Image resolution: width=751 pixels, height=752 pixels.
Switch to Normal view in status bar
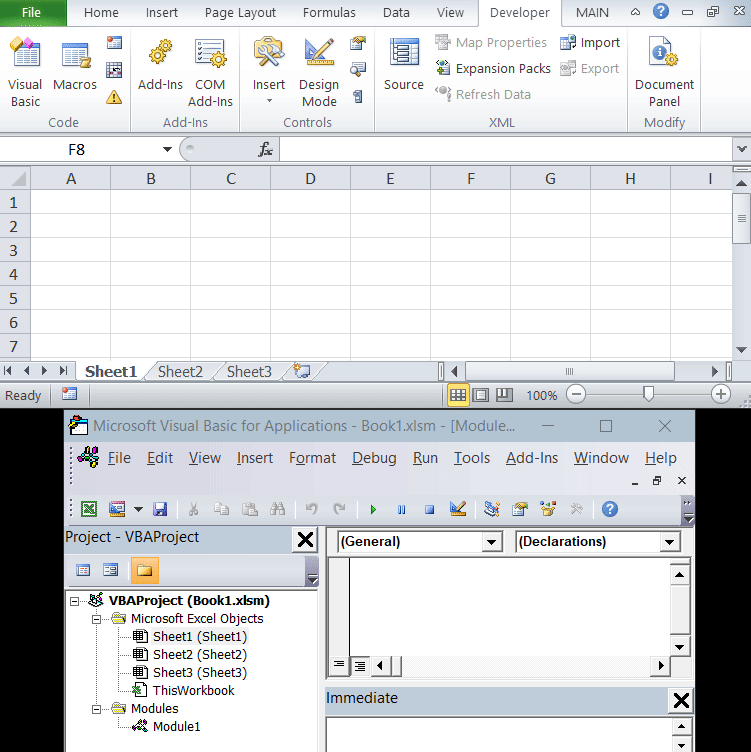coord(458,395)
